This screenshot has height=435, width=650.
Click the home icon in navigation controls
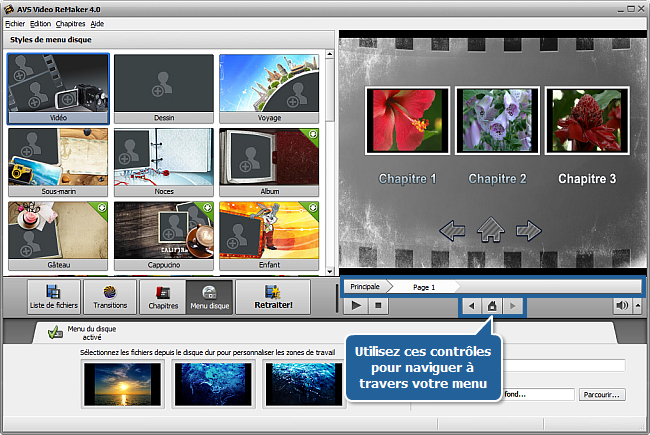pos(491,306)
